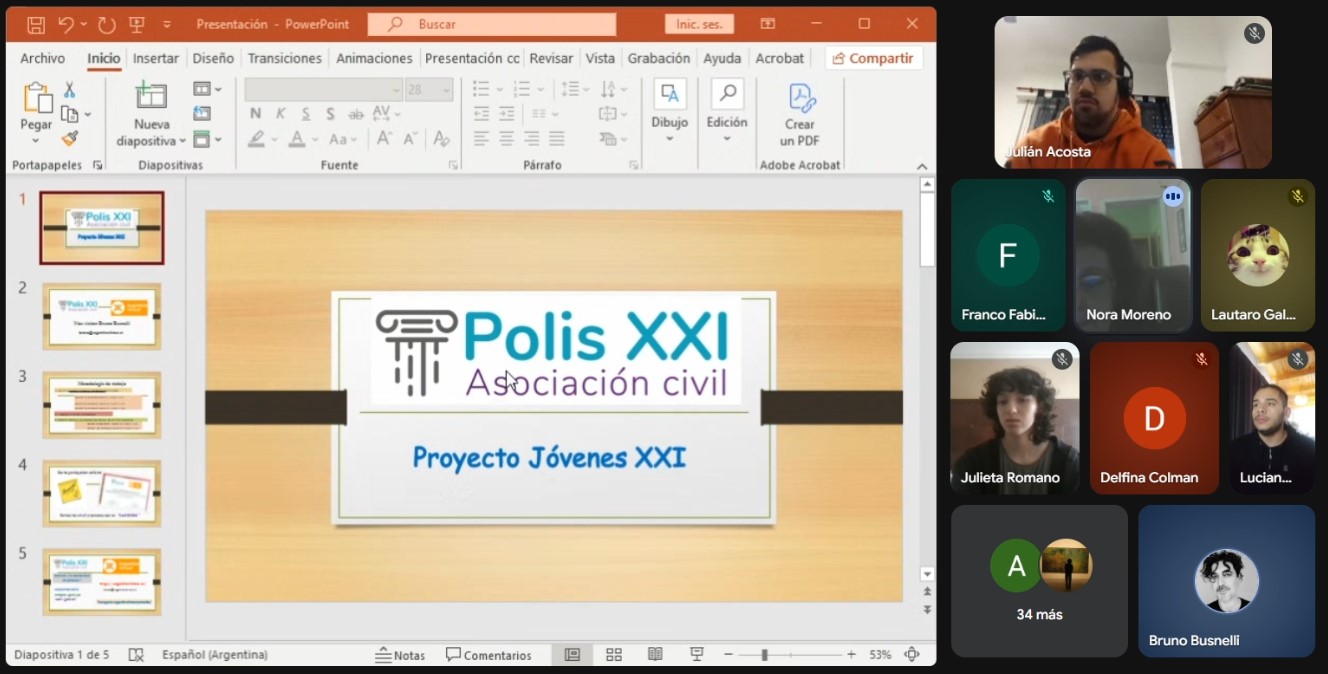
Task: Open the Animaciones tab
Action: click(x=374, y=58)
